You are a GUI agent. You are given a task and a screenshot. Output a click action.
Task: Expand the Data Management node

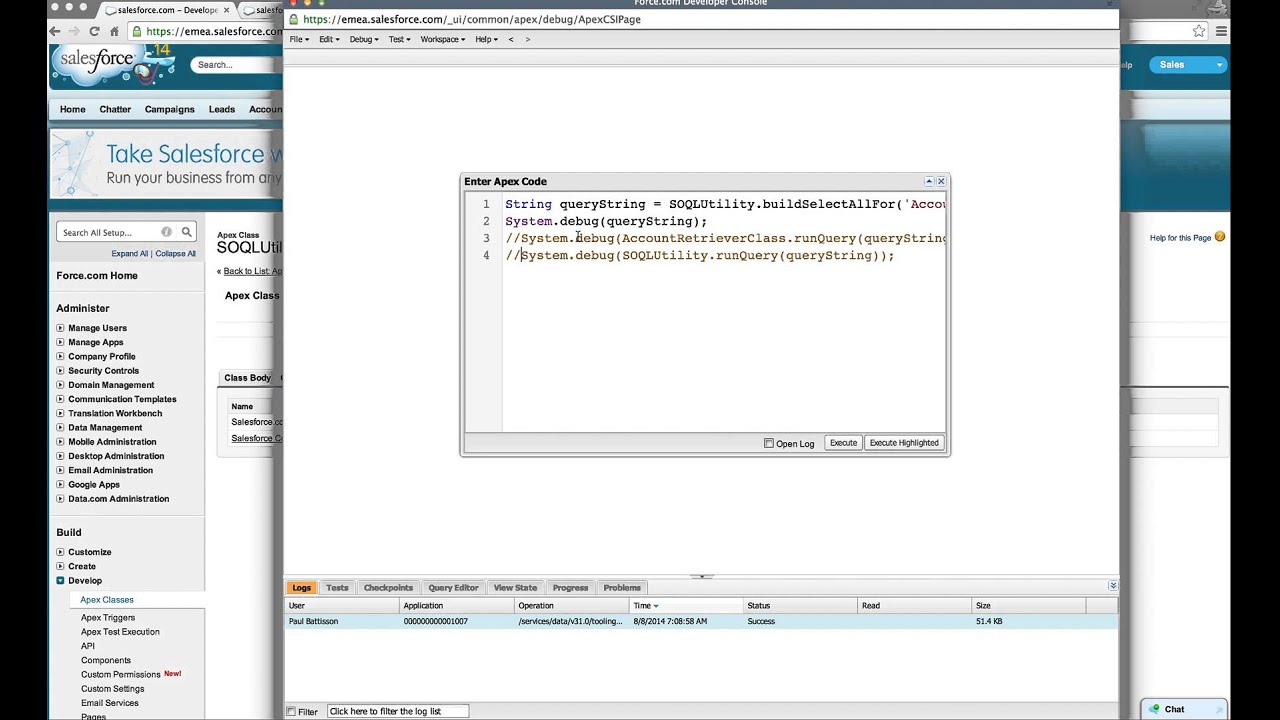click(x=61, y=428)
